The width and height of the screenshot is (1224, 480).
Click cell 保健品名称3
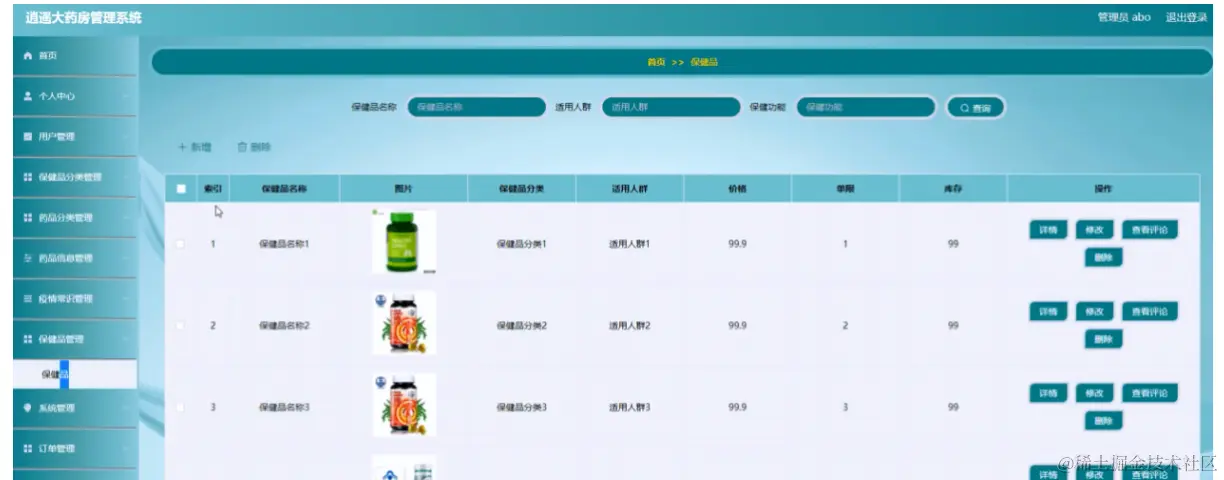284,408
